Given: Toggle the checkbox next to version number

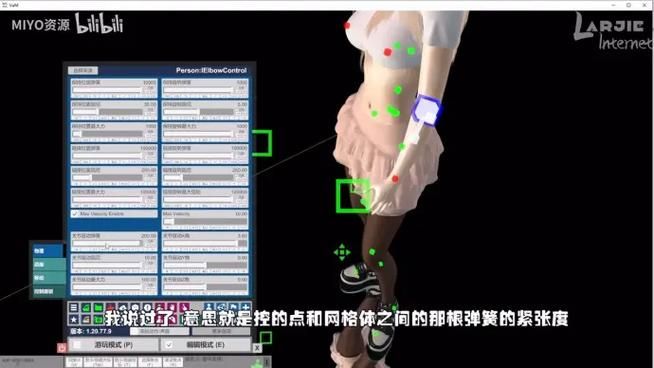Looking at the screenshot, I should [134, 331].
